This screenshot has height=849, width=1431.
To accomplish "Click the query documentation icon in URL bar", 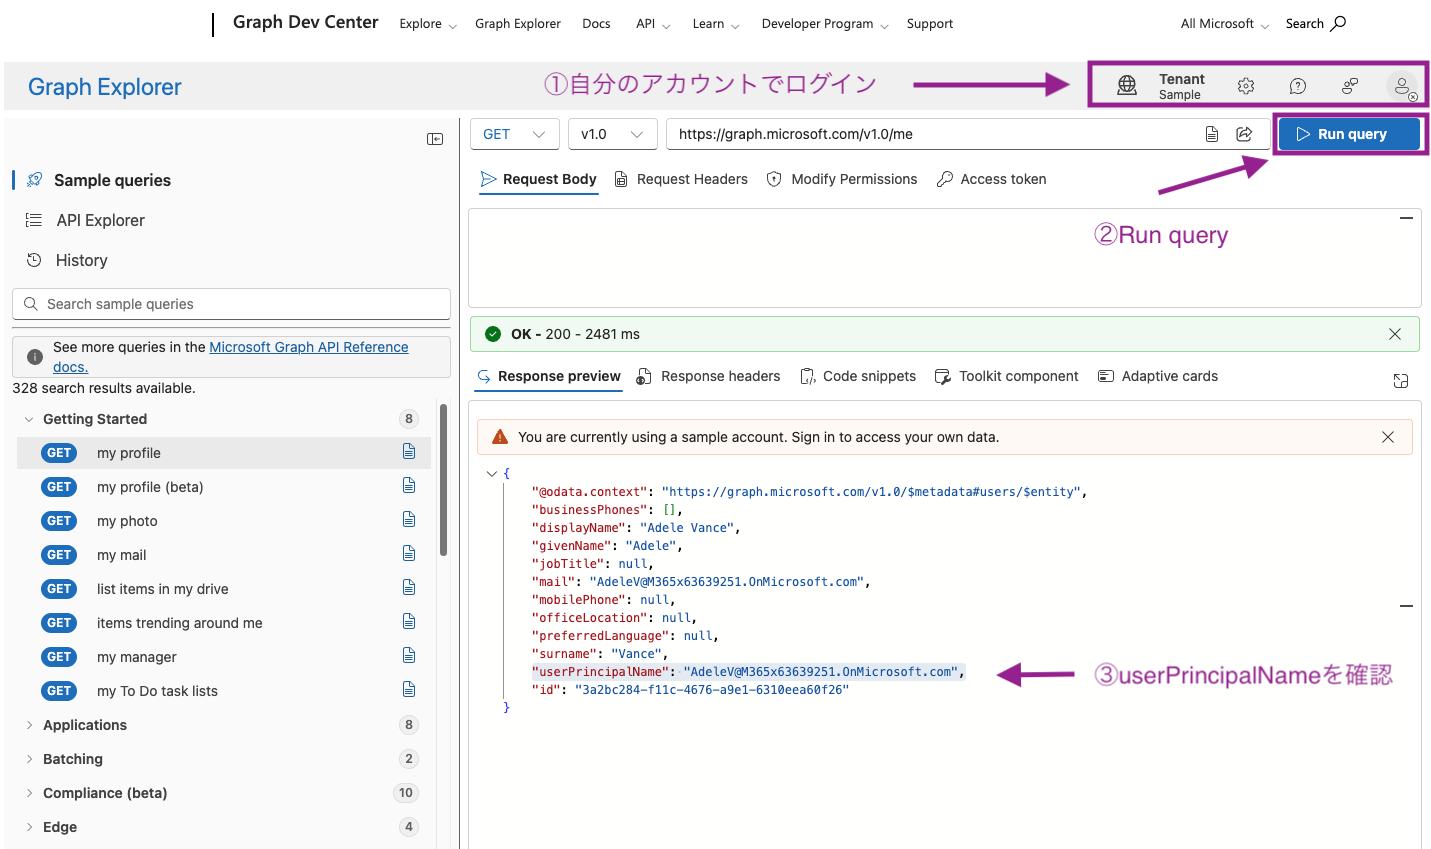I will [1212, 134].
